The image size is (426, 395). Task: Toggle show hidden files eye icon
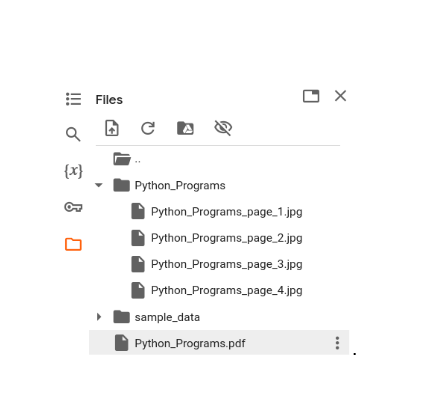point(223,128)
